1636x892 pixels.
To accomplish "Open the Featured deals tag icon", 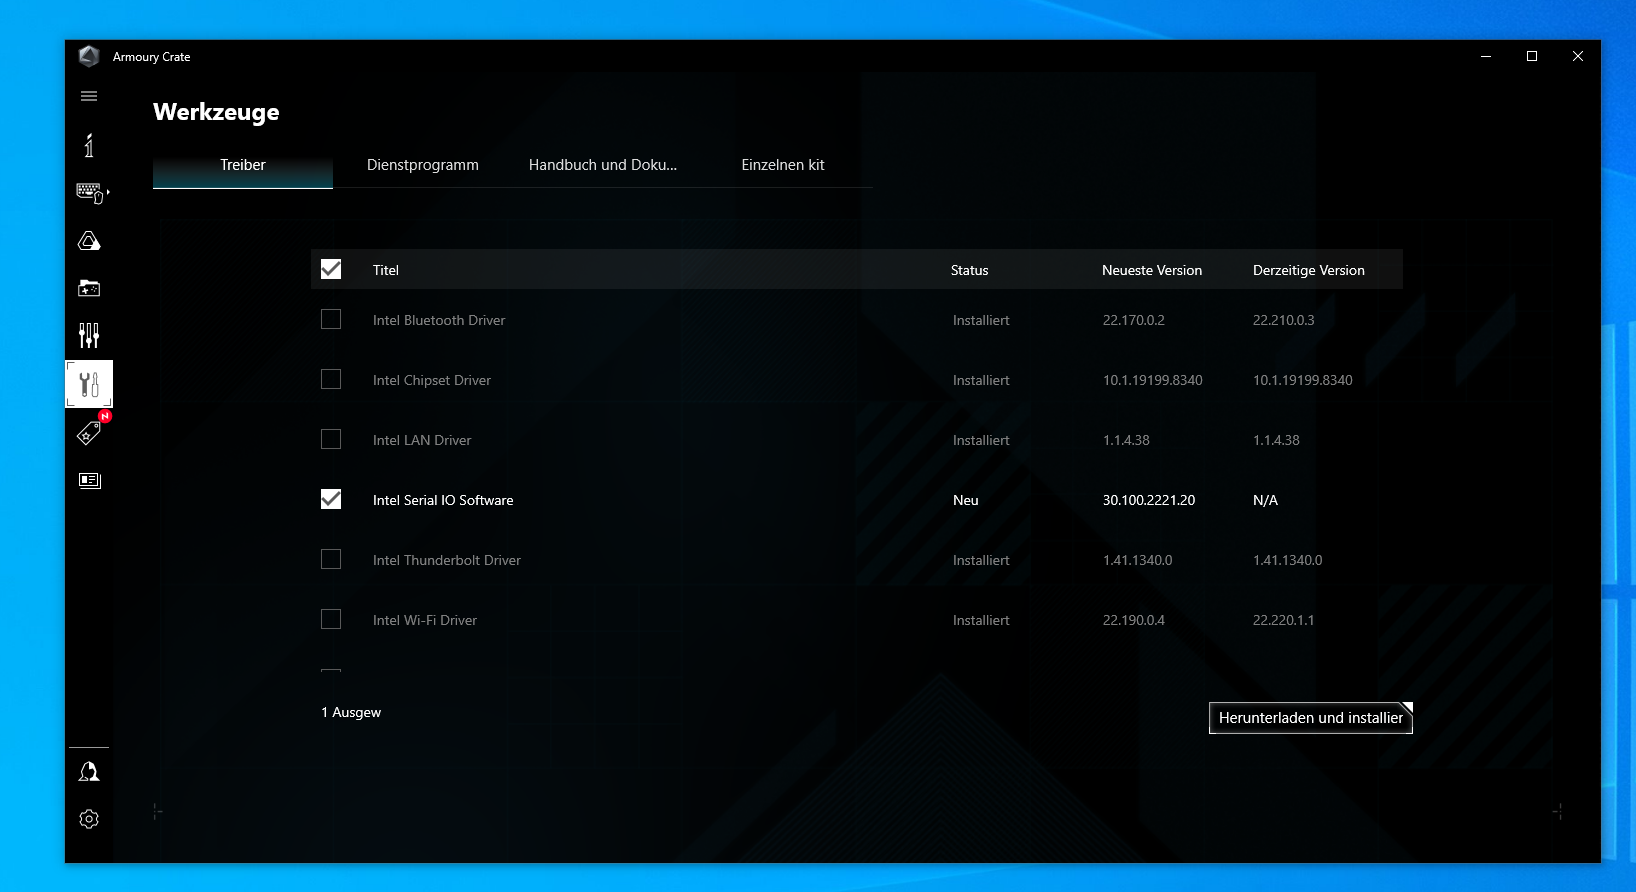I will (89, 433).
